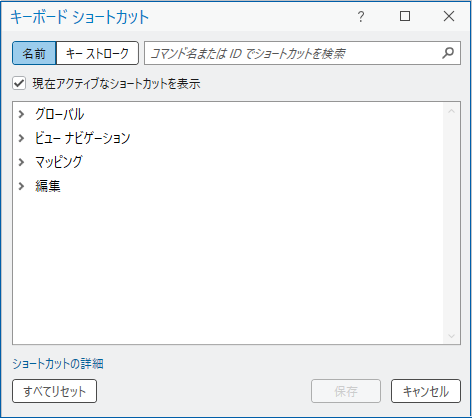This screenshot has width=472, height=418.
Task: Switch to the キー ストローク tab
Action: (x=97, y=53)
